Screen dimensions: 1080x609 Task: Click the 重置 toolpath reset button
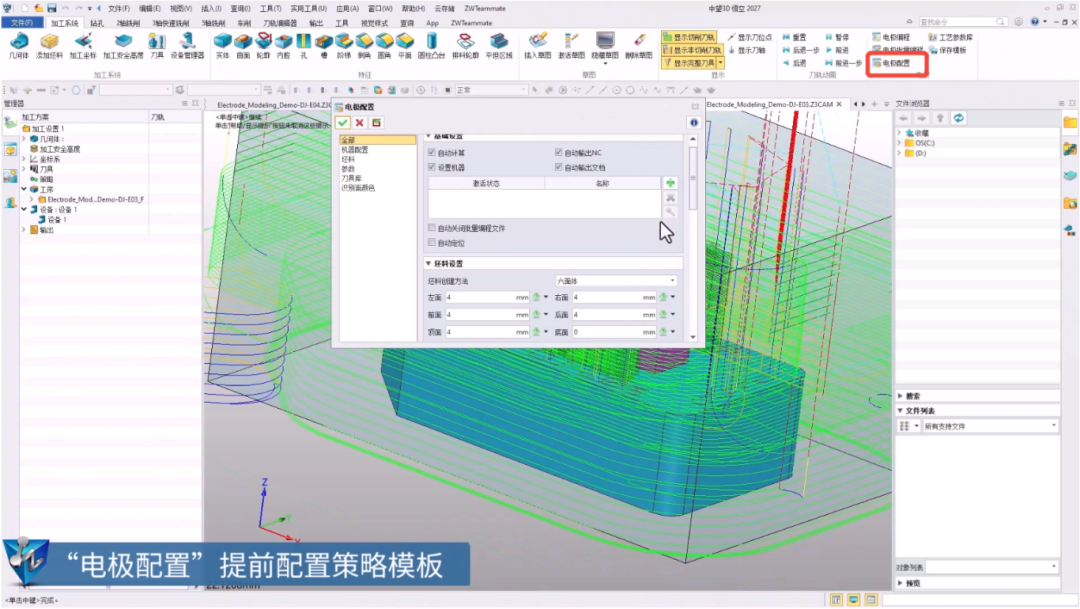click(x=794, y=37)
